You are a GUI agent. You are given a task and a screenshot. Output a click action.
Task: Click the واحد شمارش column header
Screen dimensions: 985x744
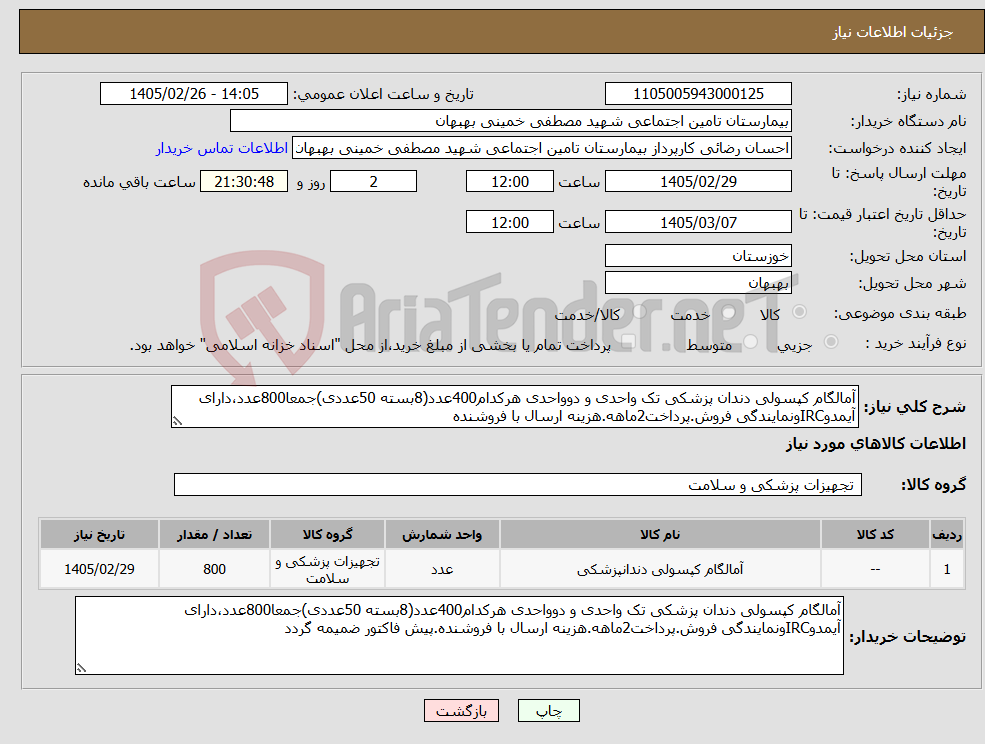click(442, 534)
